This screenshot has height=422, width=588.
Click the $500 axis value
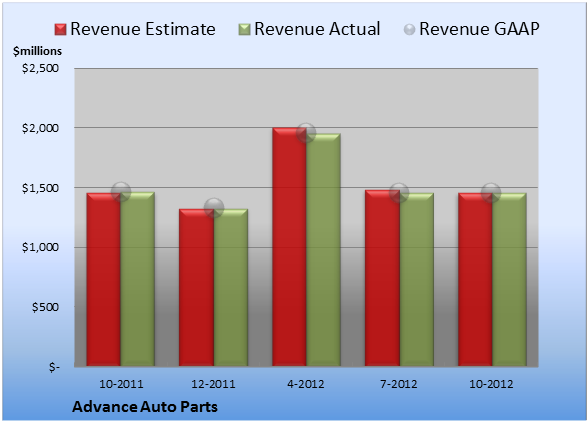pos(45,307)
